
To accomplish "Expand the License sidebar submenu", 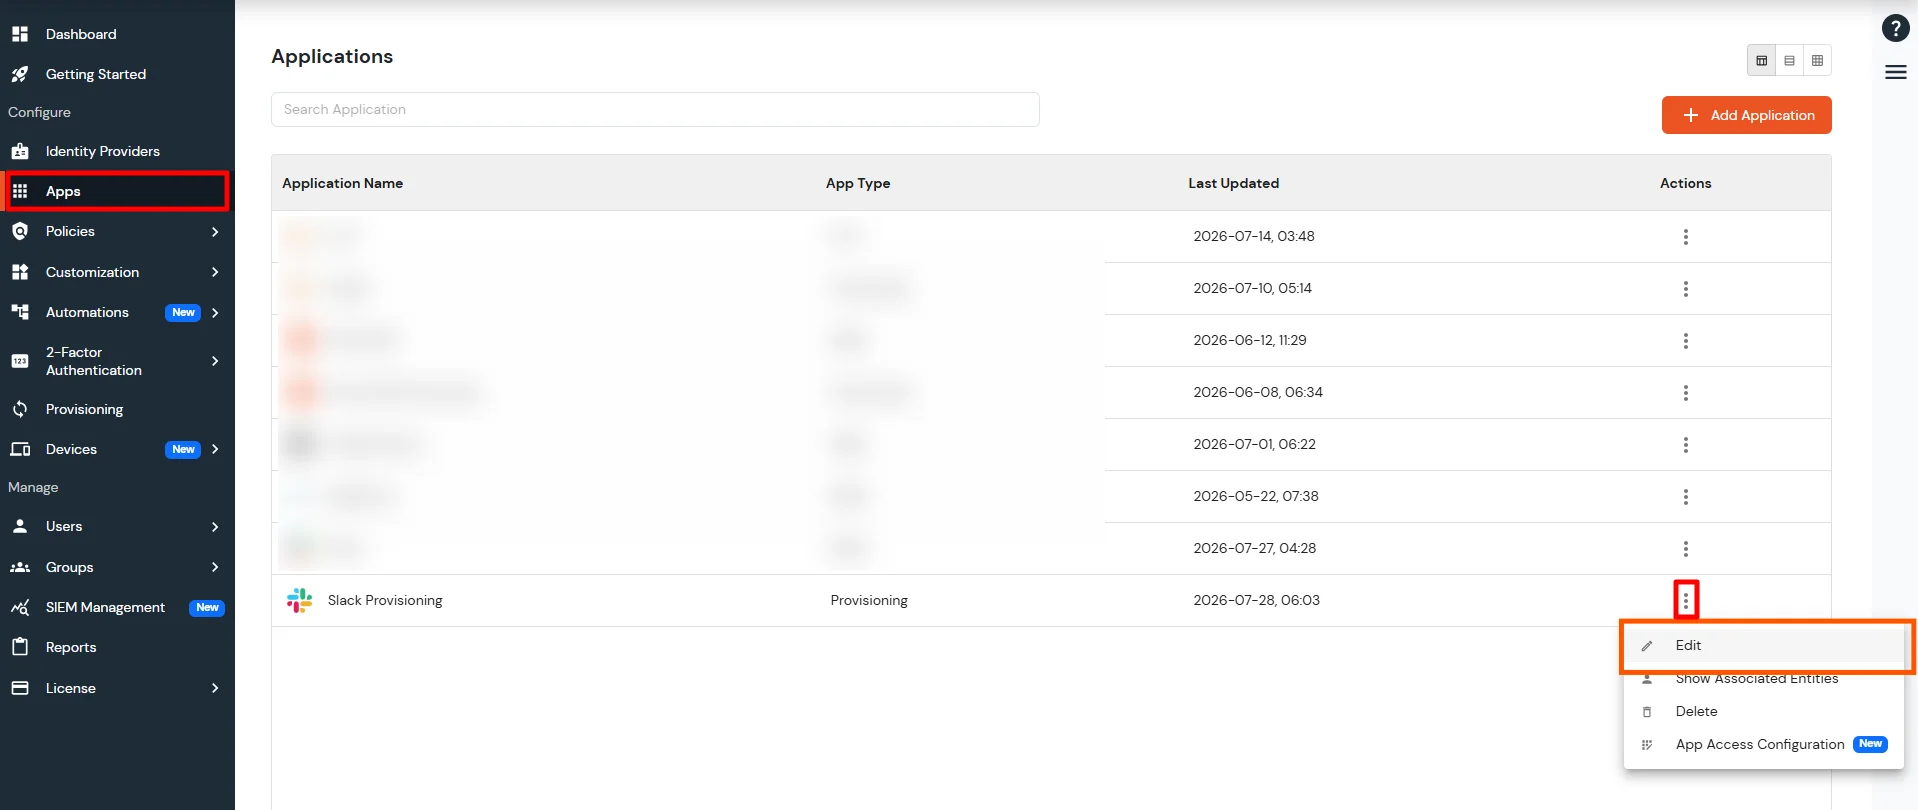I will (x=214, y=688).
